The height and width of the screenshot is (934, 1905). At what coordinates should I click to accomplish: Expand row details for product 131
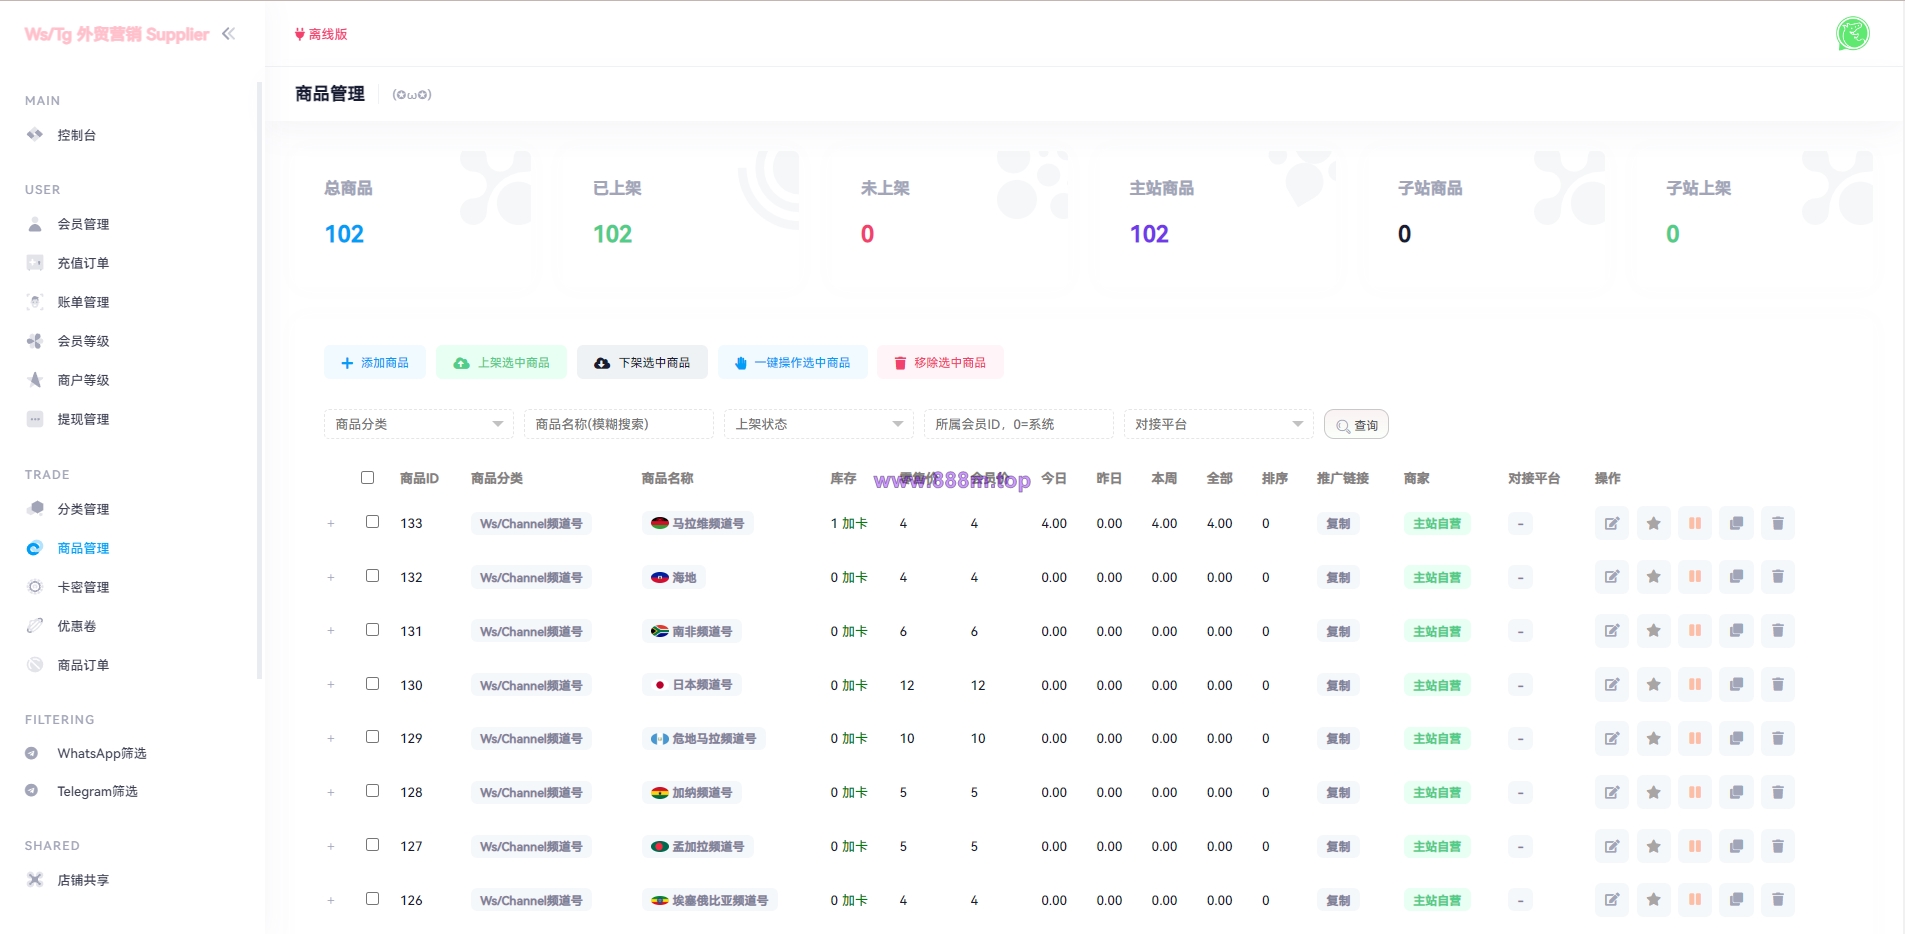pos(331,632)
